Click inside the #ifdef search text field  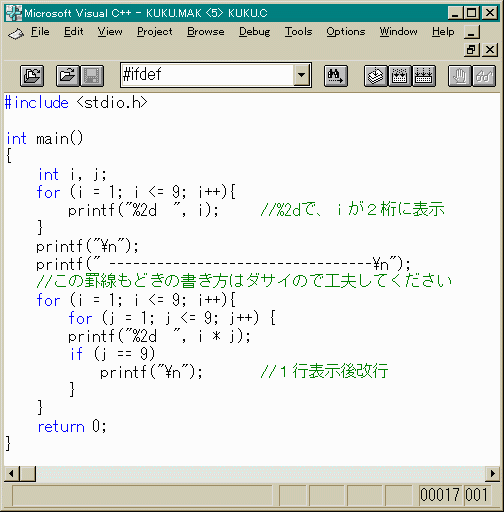[x=207, y=75]
